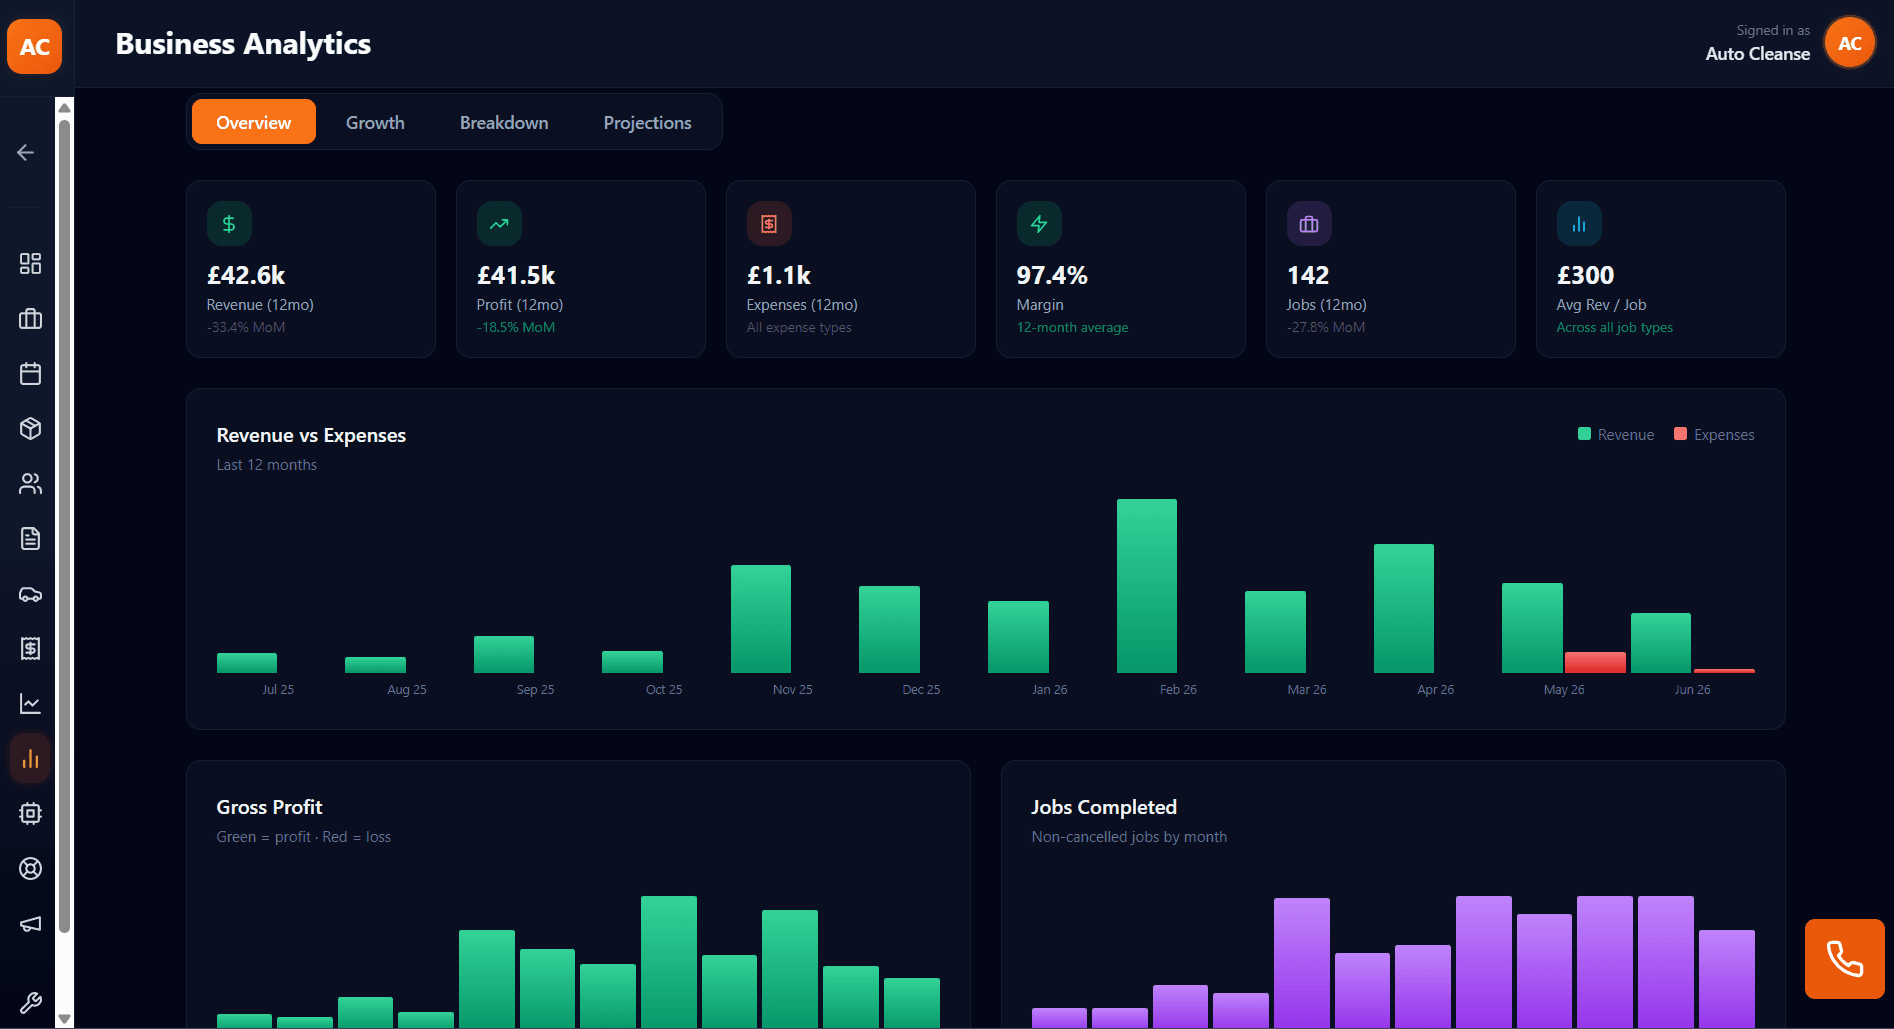Click the Auto Cleanse profile avatar
Screen dimensions: 1894x1029
point(1849,43)
